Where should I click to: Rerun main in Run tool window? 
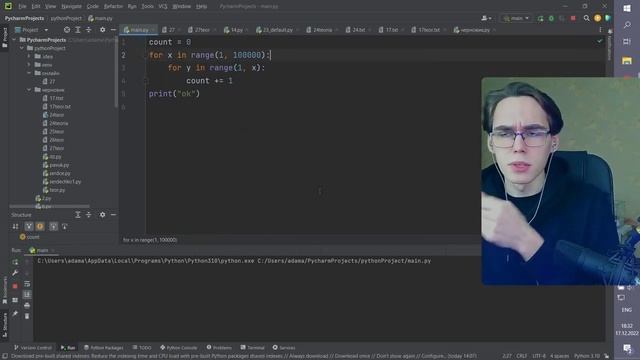click(15, 262)
